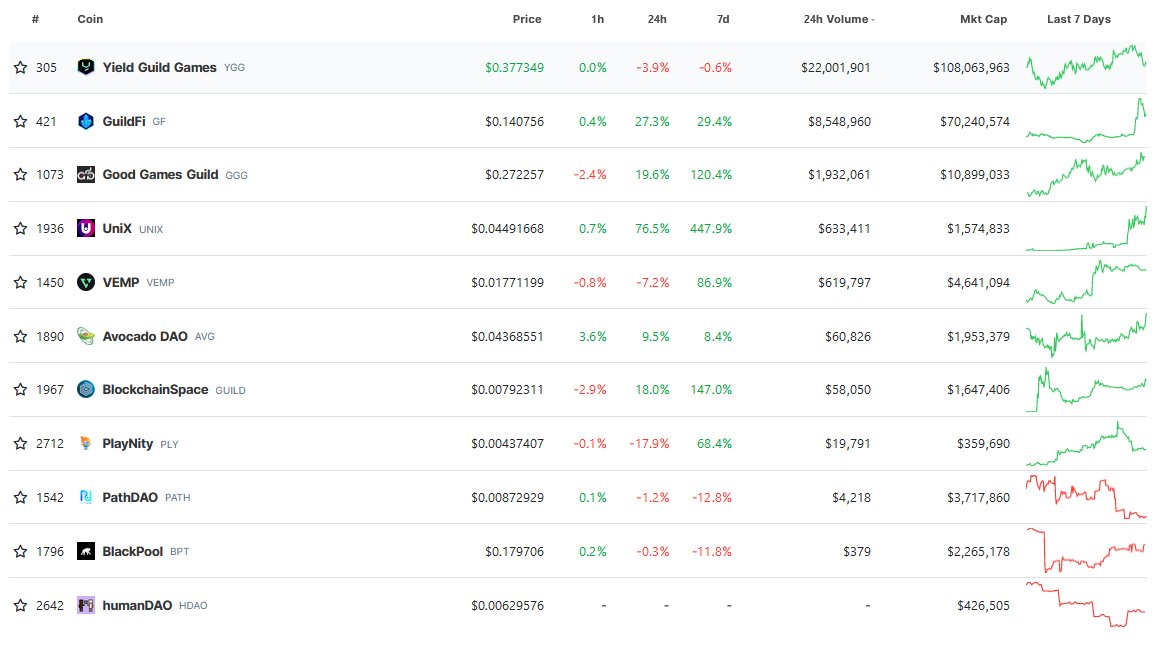The image size is (1170, 645).
Task: Click the Good Games Guild logo icon
Action: tap(86, 175)
